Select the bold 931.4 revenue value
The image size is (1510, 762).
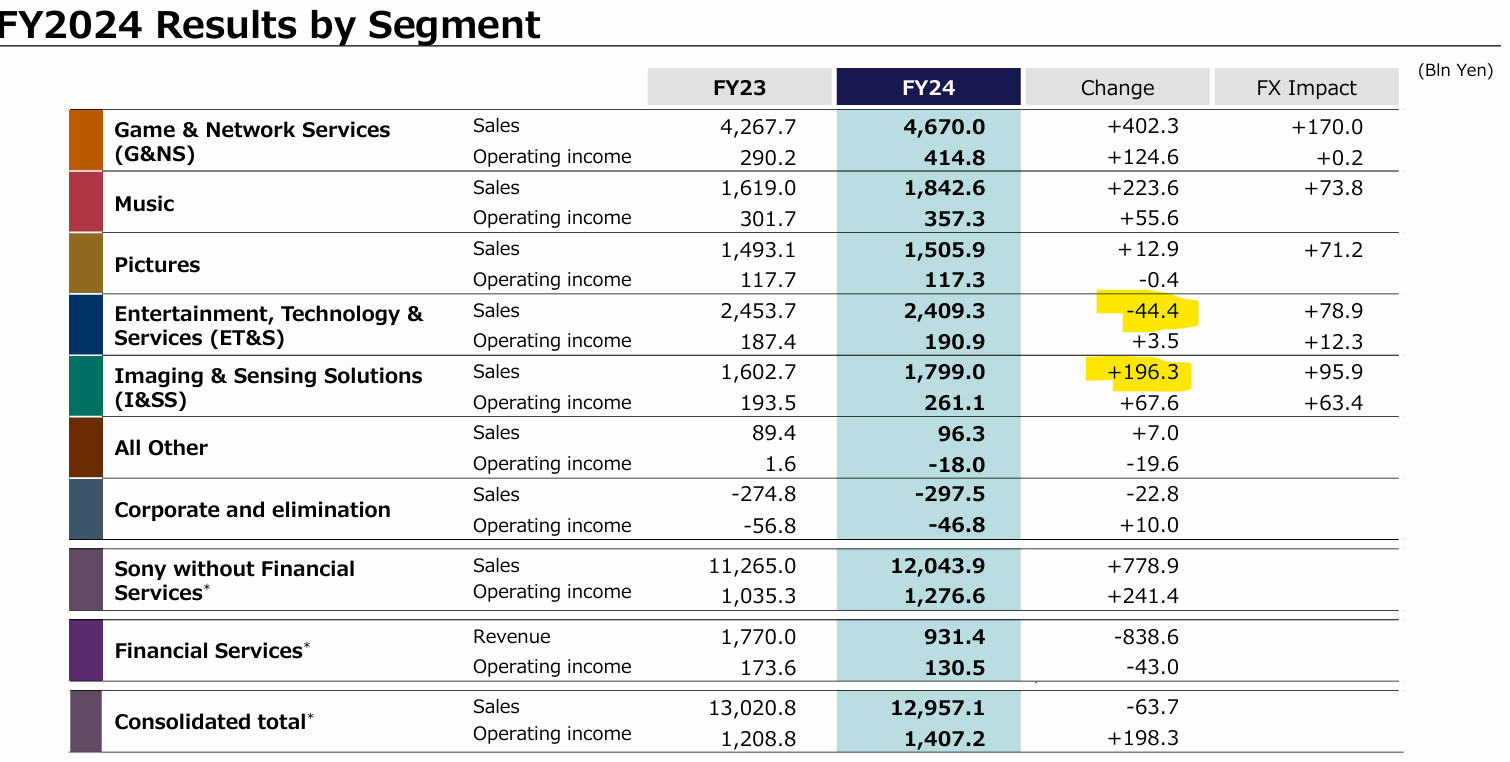955,637
